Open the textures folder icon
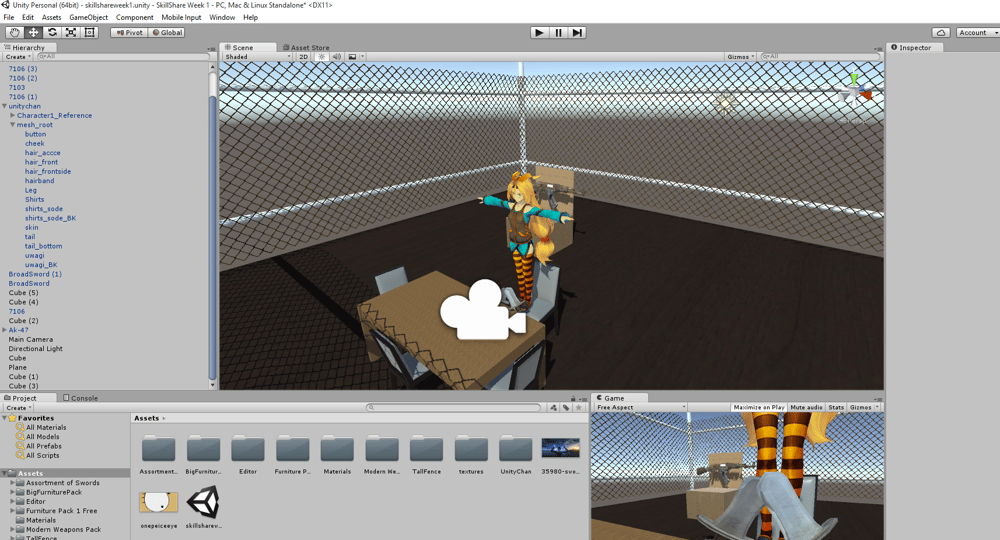The width and height of the screenshot is (1000, 540). tap(471, 449)
